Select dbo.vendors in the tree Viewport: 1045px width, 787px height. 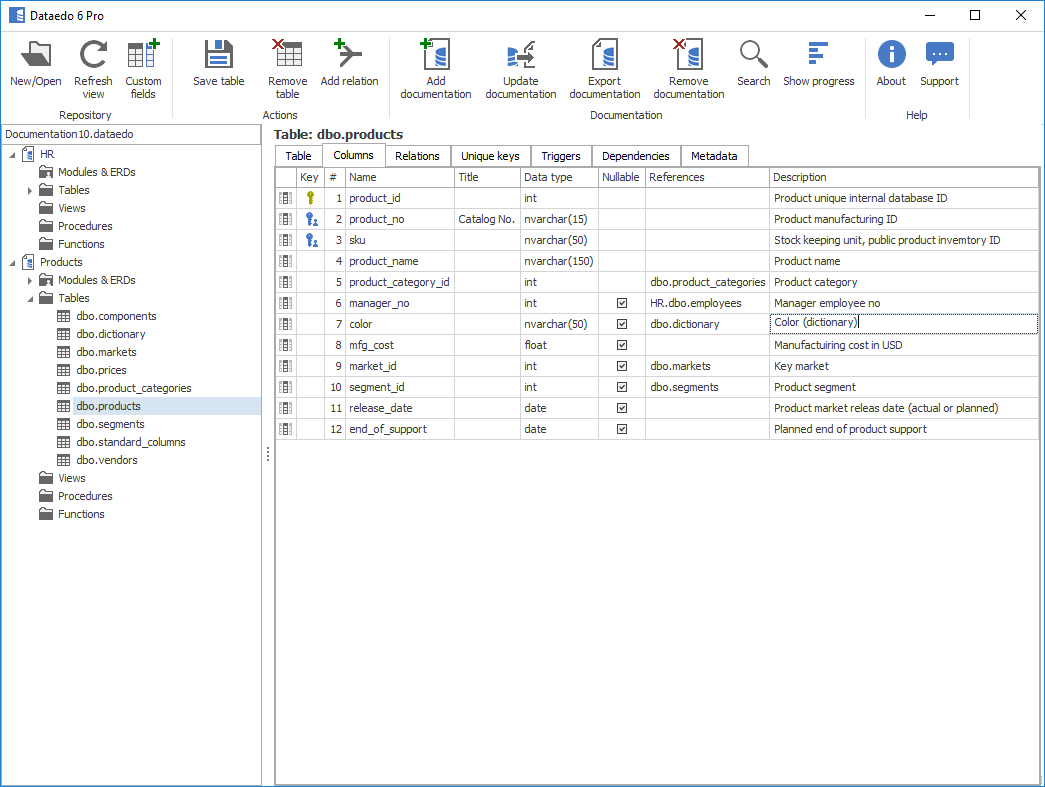pos(107,460)
